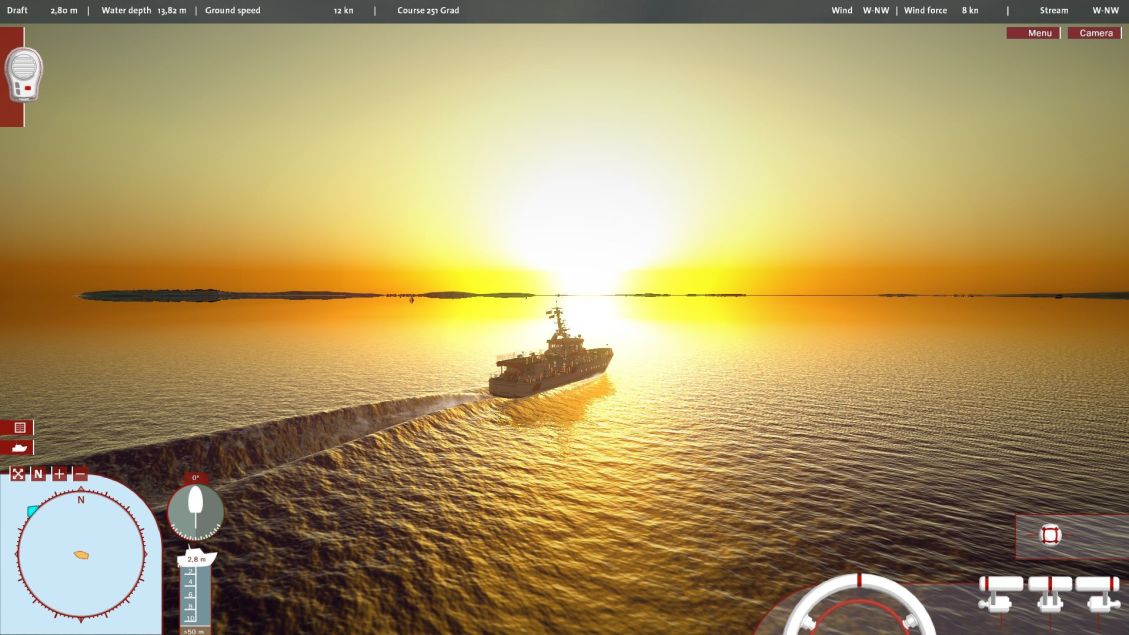
Task: Click the rudder angle indicator dial
Action: click(195, 513)
